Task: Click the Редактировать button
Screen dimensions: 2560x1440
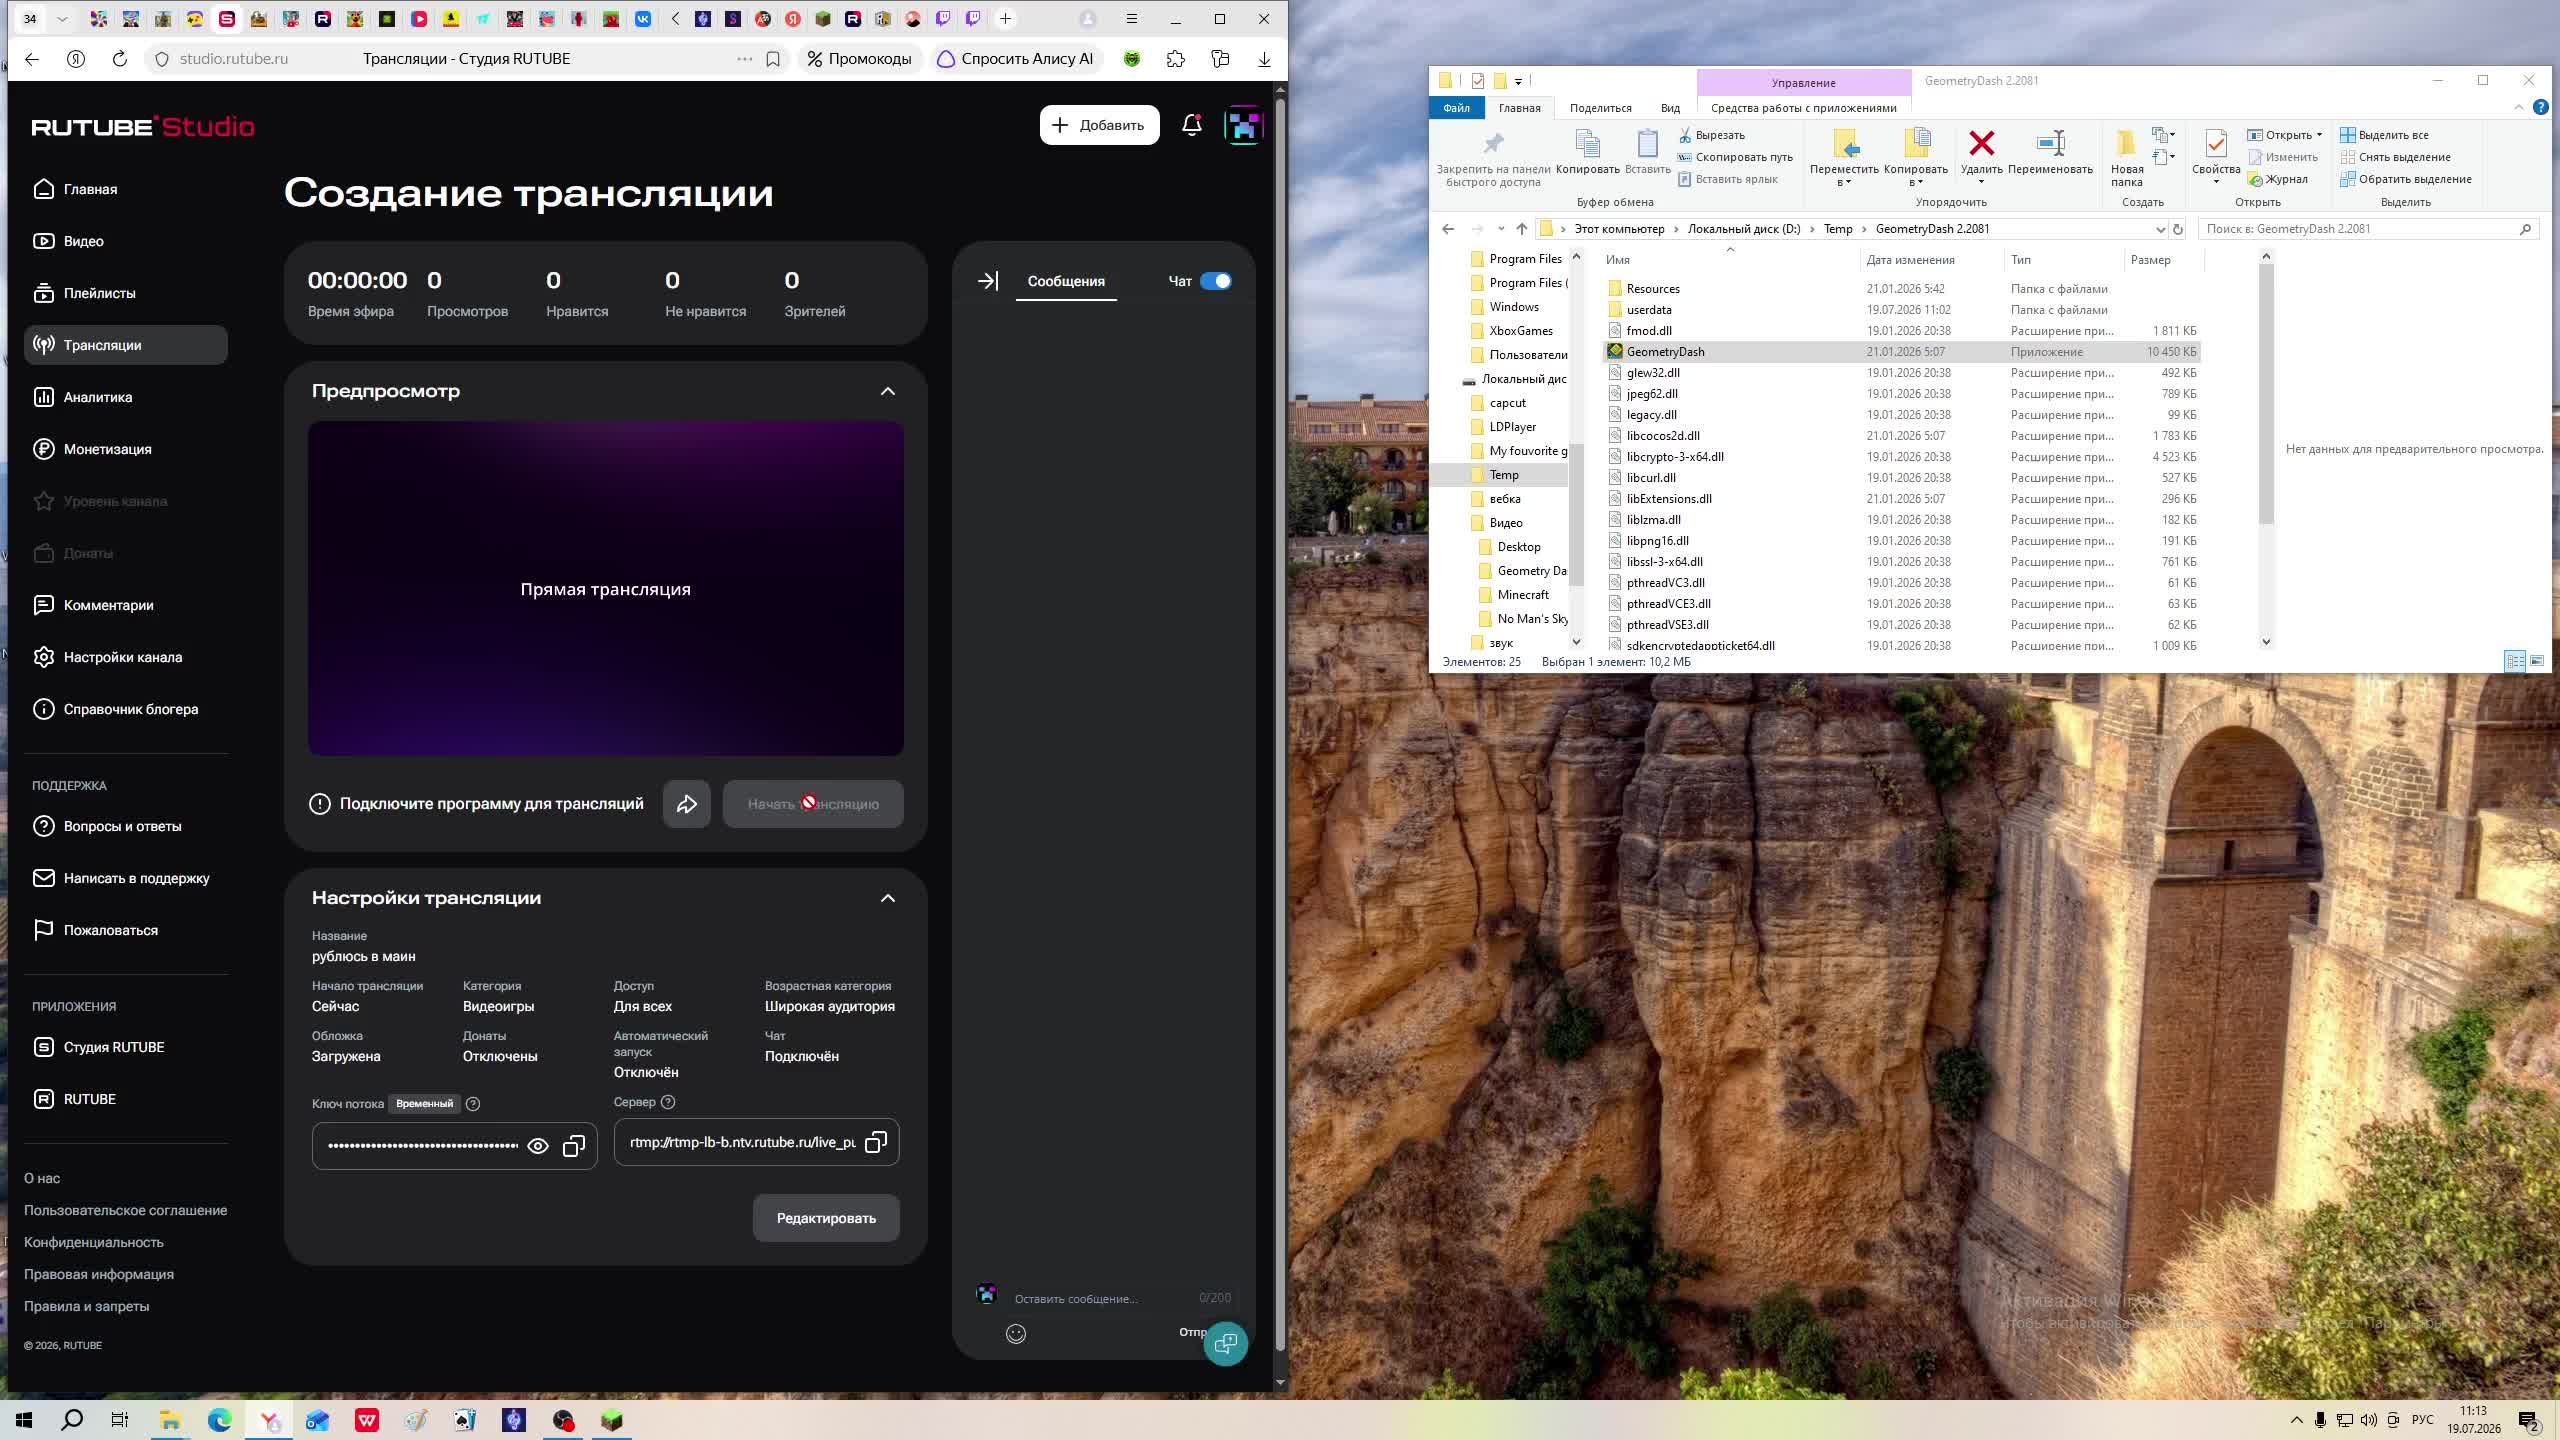Action: (x=826, y=1218)
